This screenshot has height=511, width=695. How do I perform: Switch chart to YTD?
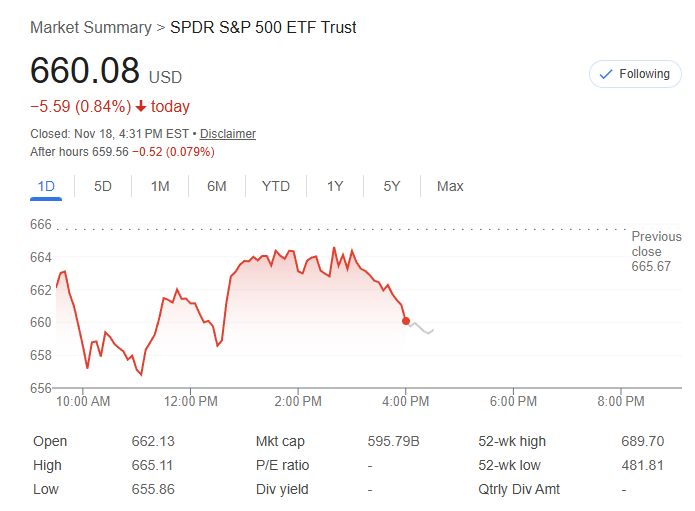click(x=276, y=186)
